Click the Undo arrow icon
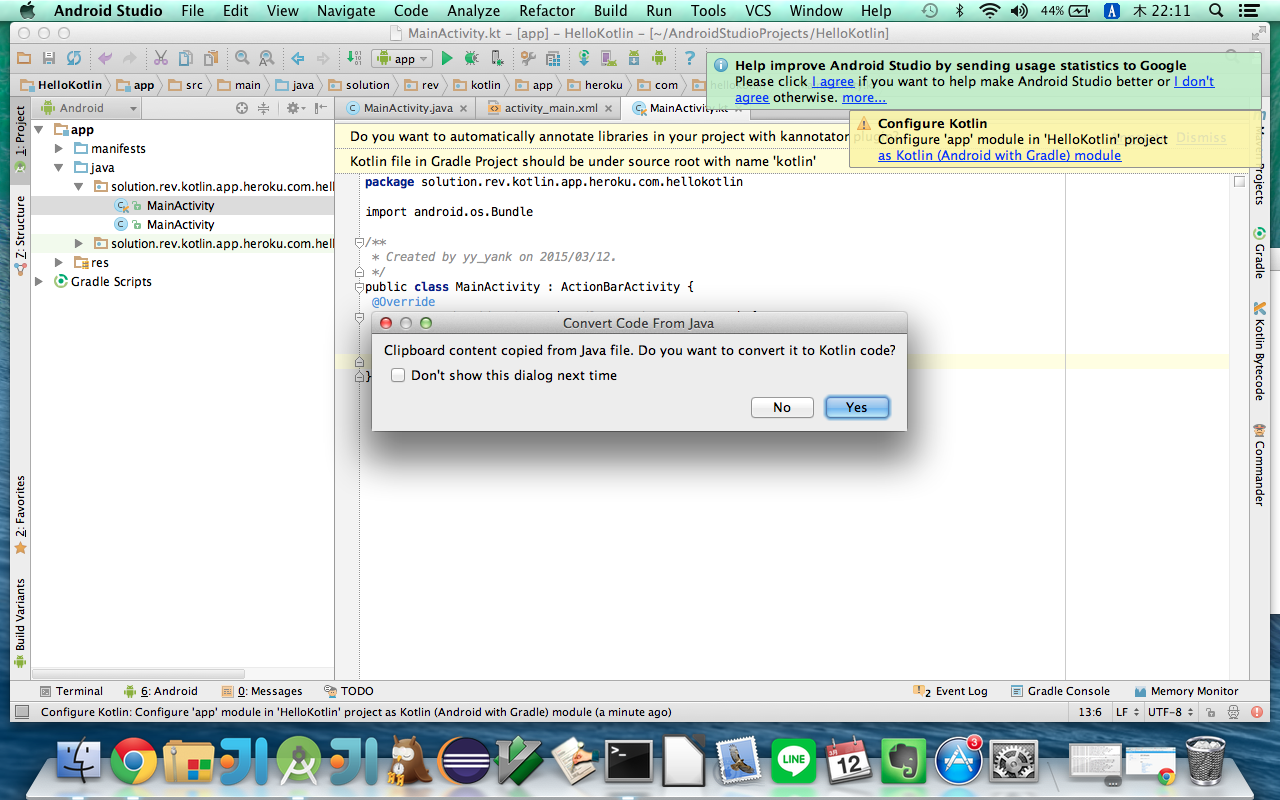This screenshot has width=1280, height=800. point(104,59)
